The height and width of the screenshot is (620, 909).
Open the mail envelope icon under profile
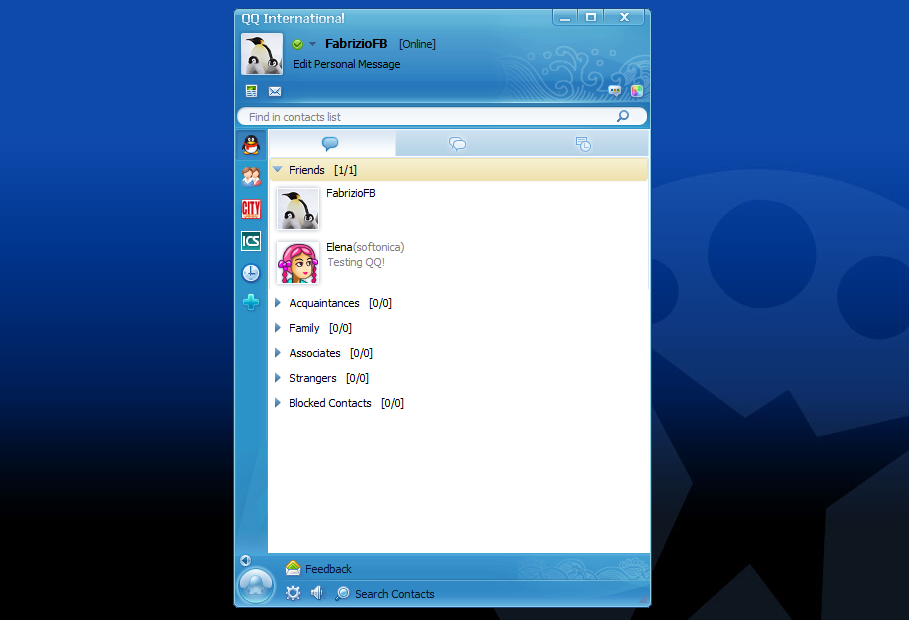(275, 91)
